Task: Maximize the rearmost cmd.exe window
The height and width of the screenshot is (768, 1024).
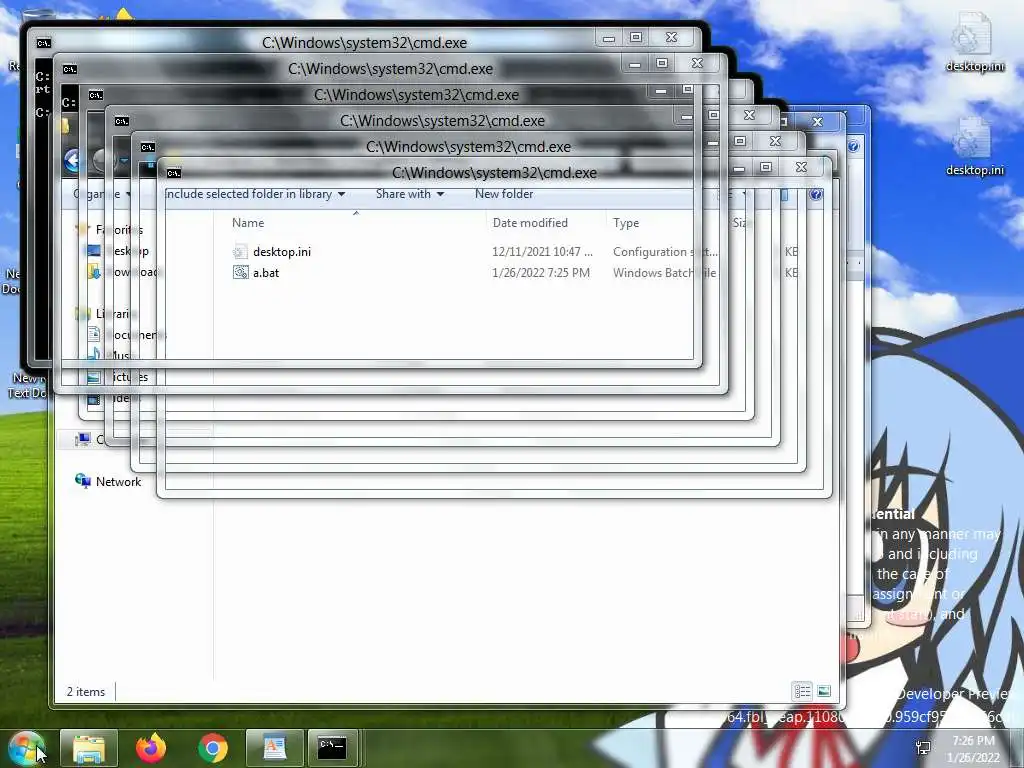Action: pos(635,37)
